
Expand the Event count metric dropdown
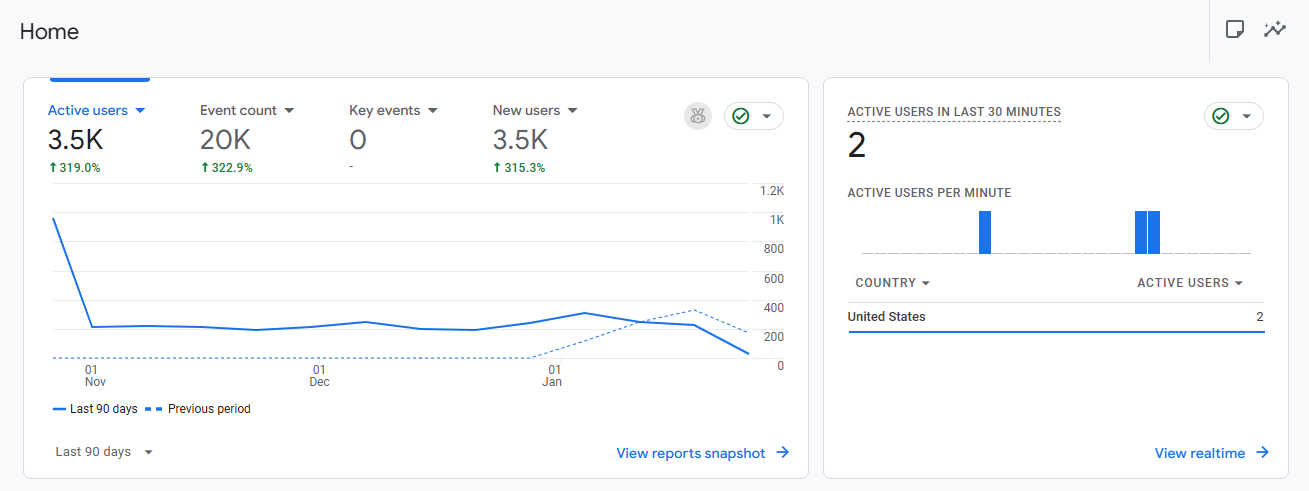(289, 111)
